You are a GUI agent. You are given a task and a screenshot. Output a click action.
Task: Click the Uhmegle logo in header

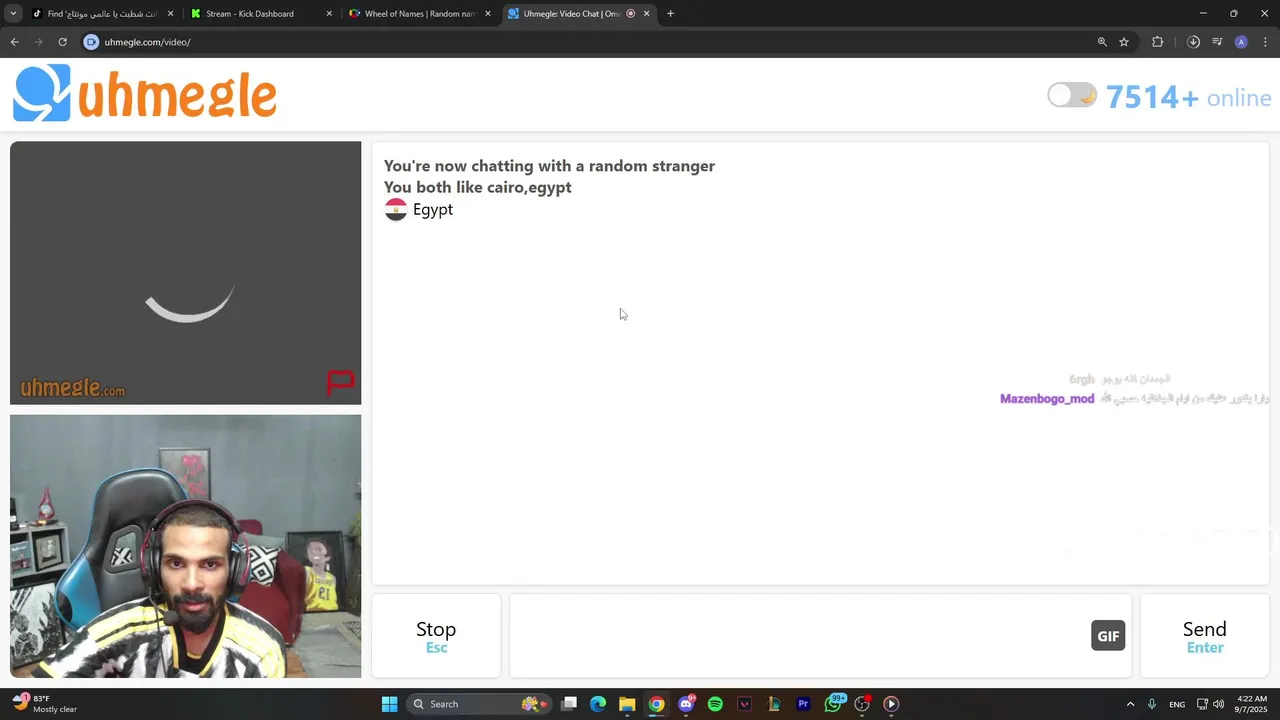click(x=145, y=94)
